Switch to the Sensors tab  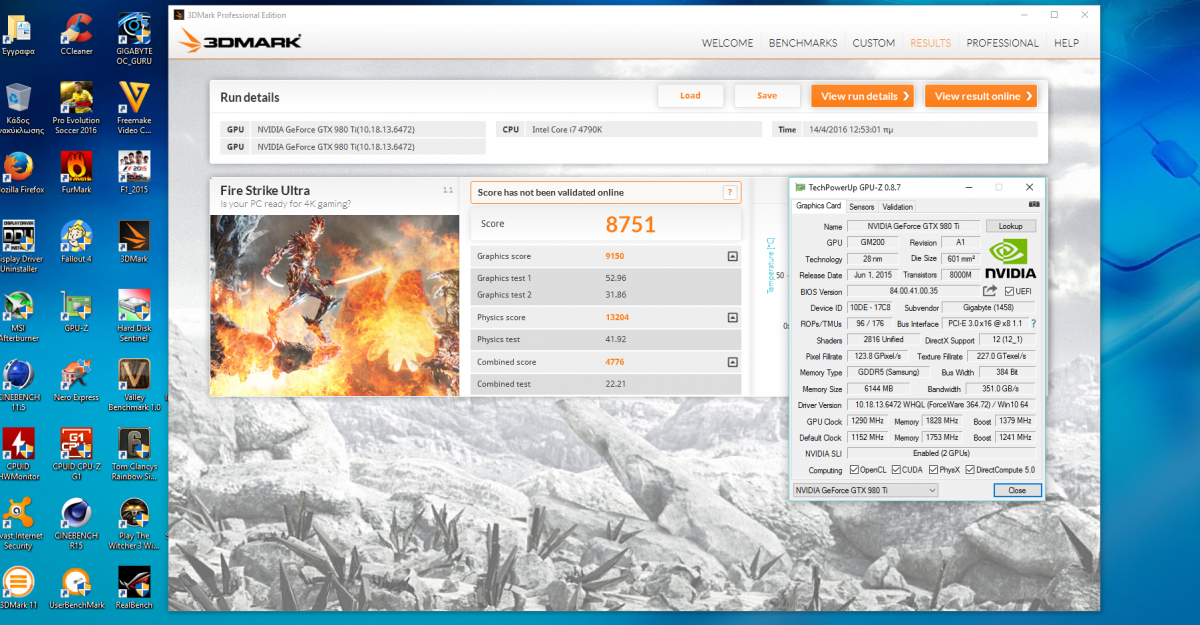point(862,207)
